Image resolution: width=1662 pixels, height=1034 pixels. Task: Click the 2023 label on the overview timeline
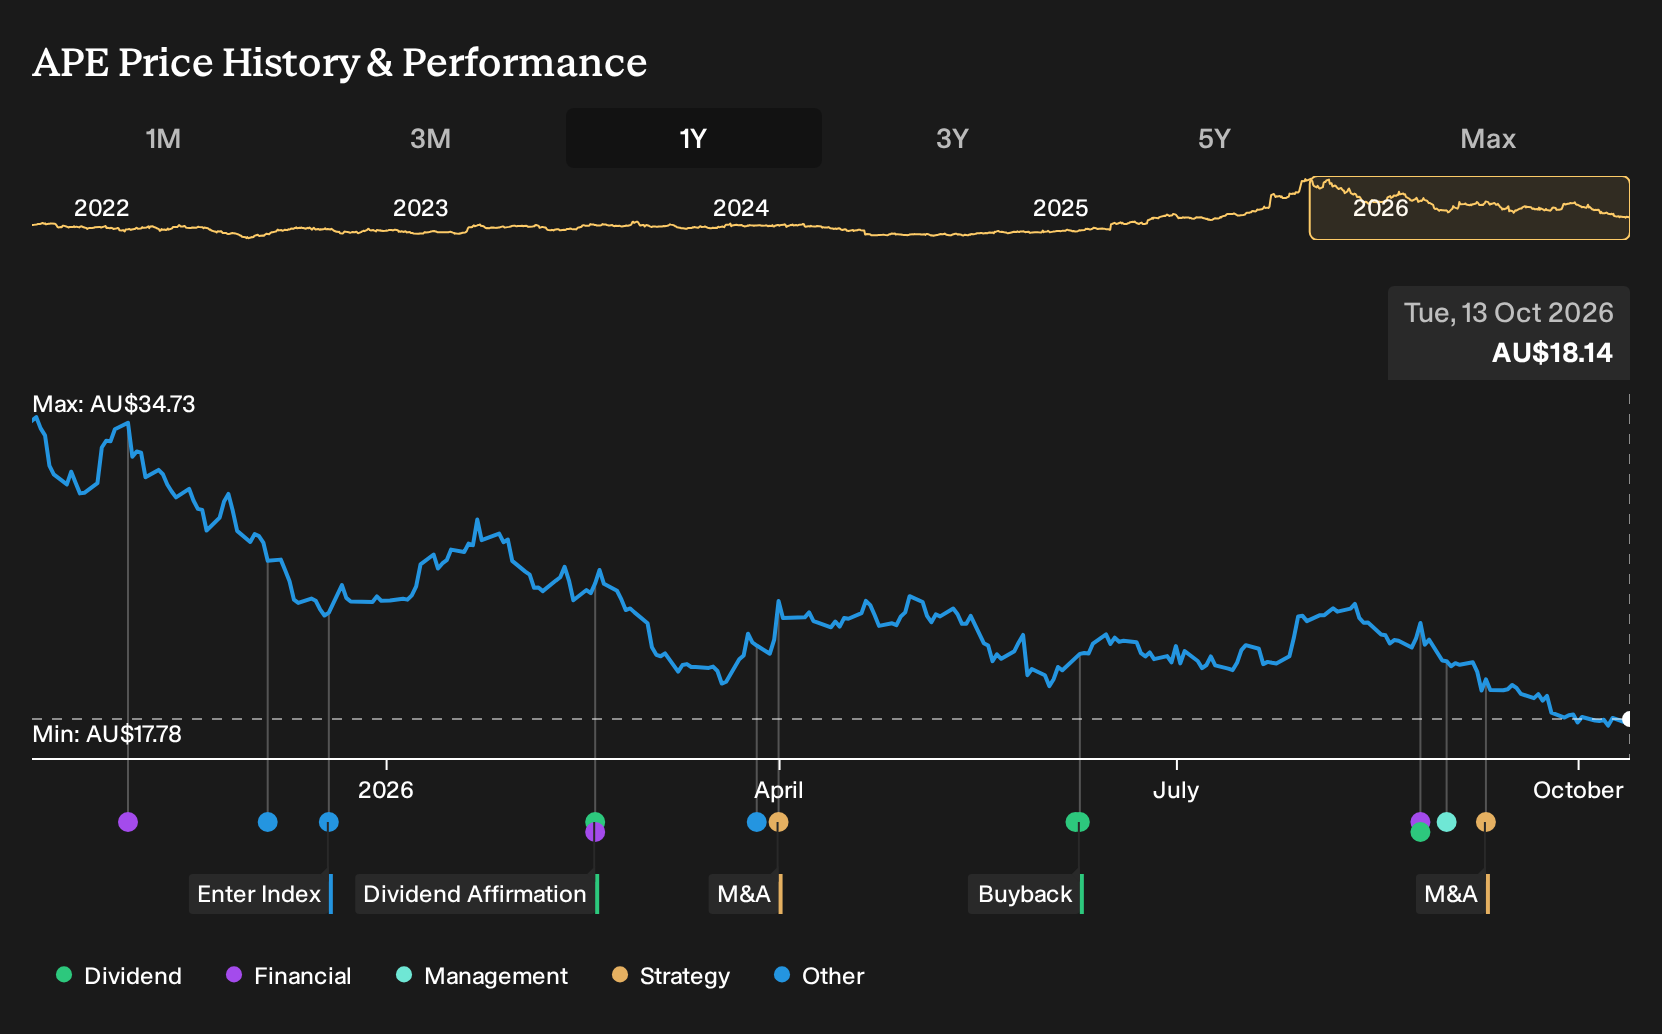pos(420,208)
